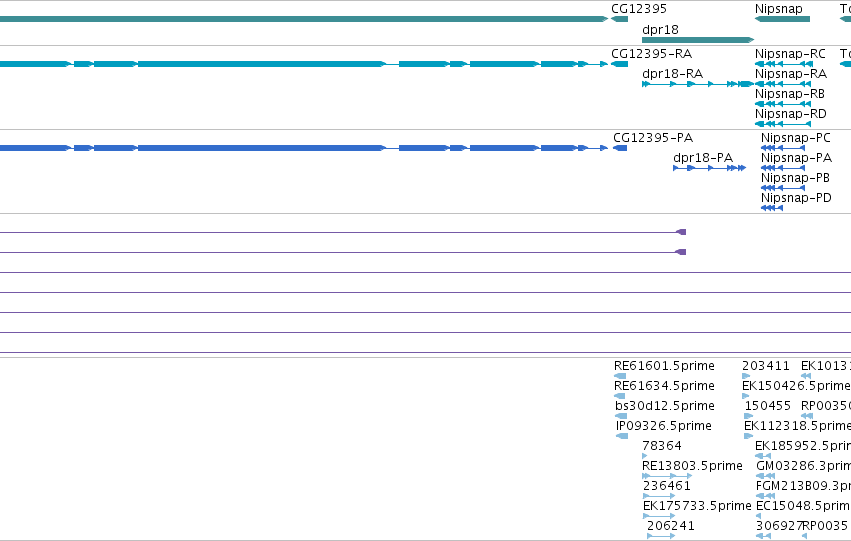
Task: Select EST label starting FGM213B09
Action: tap(803, 486)
